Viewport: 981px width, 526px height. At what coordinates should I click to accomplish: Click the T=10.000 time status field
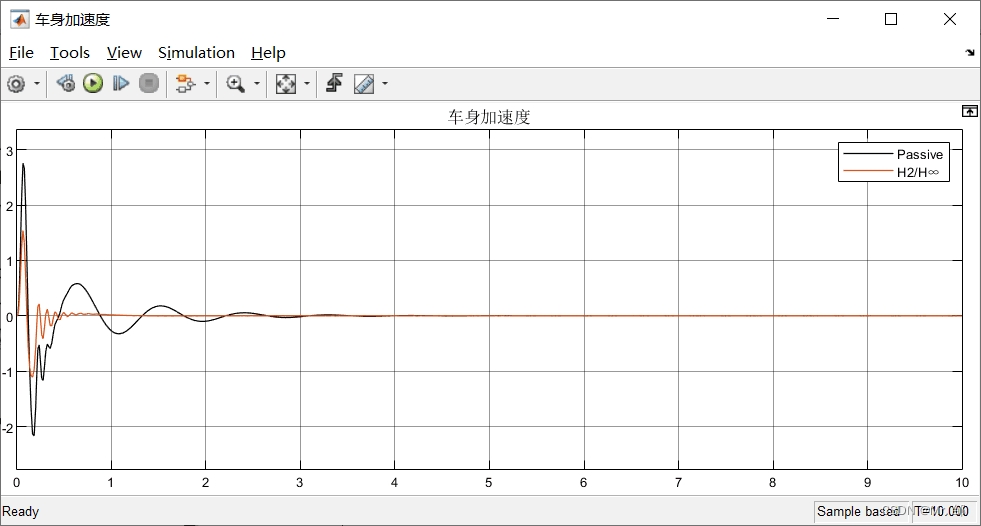(x=944, y=511)
